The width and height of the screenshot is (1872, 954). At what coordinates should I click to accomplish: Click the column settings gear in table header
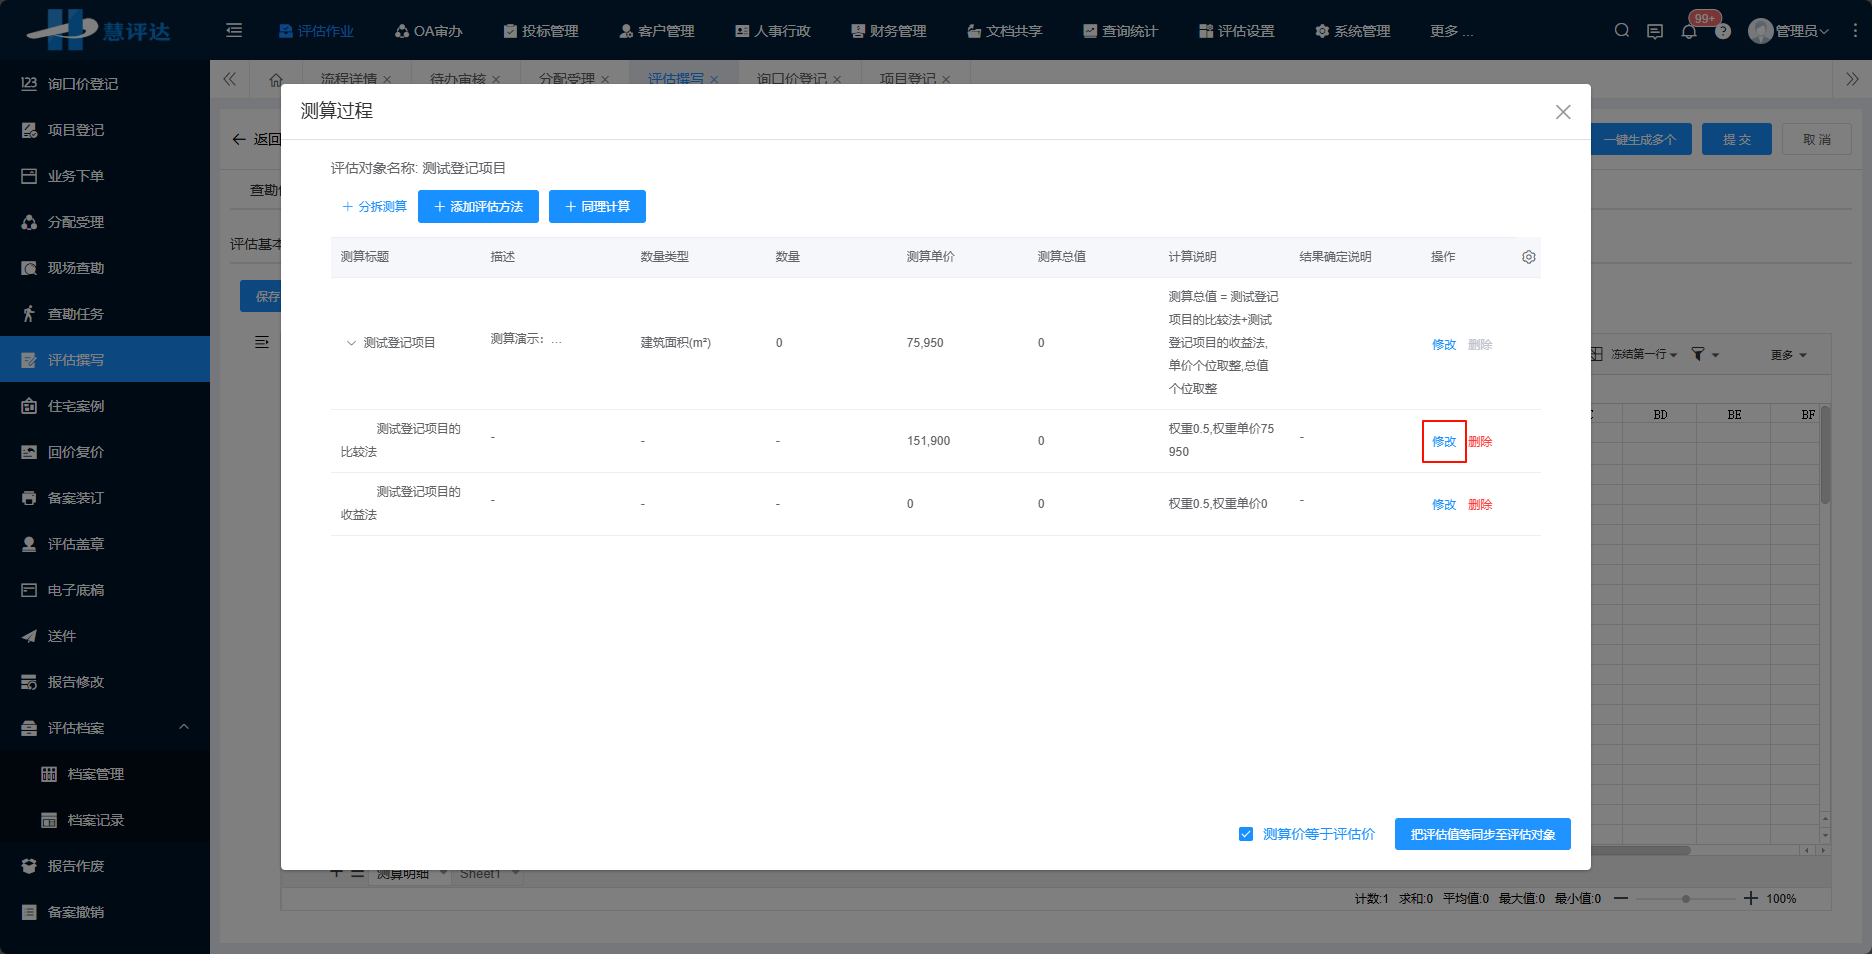click(1528, 256)
